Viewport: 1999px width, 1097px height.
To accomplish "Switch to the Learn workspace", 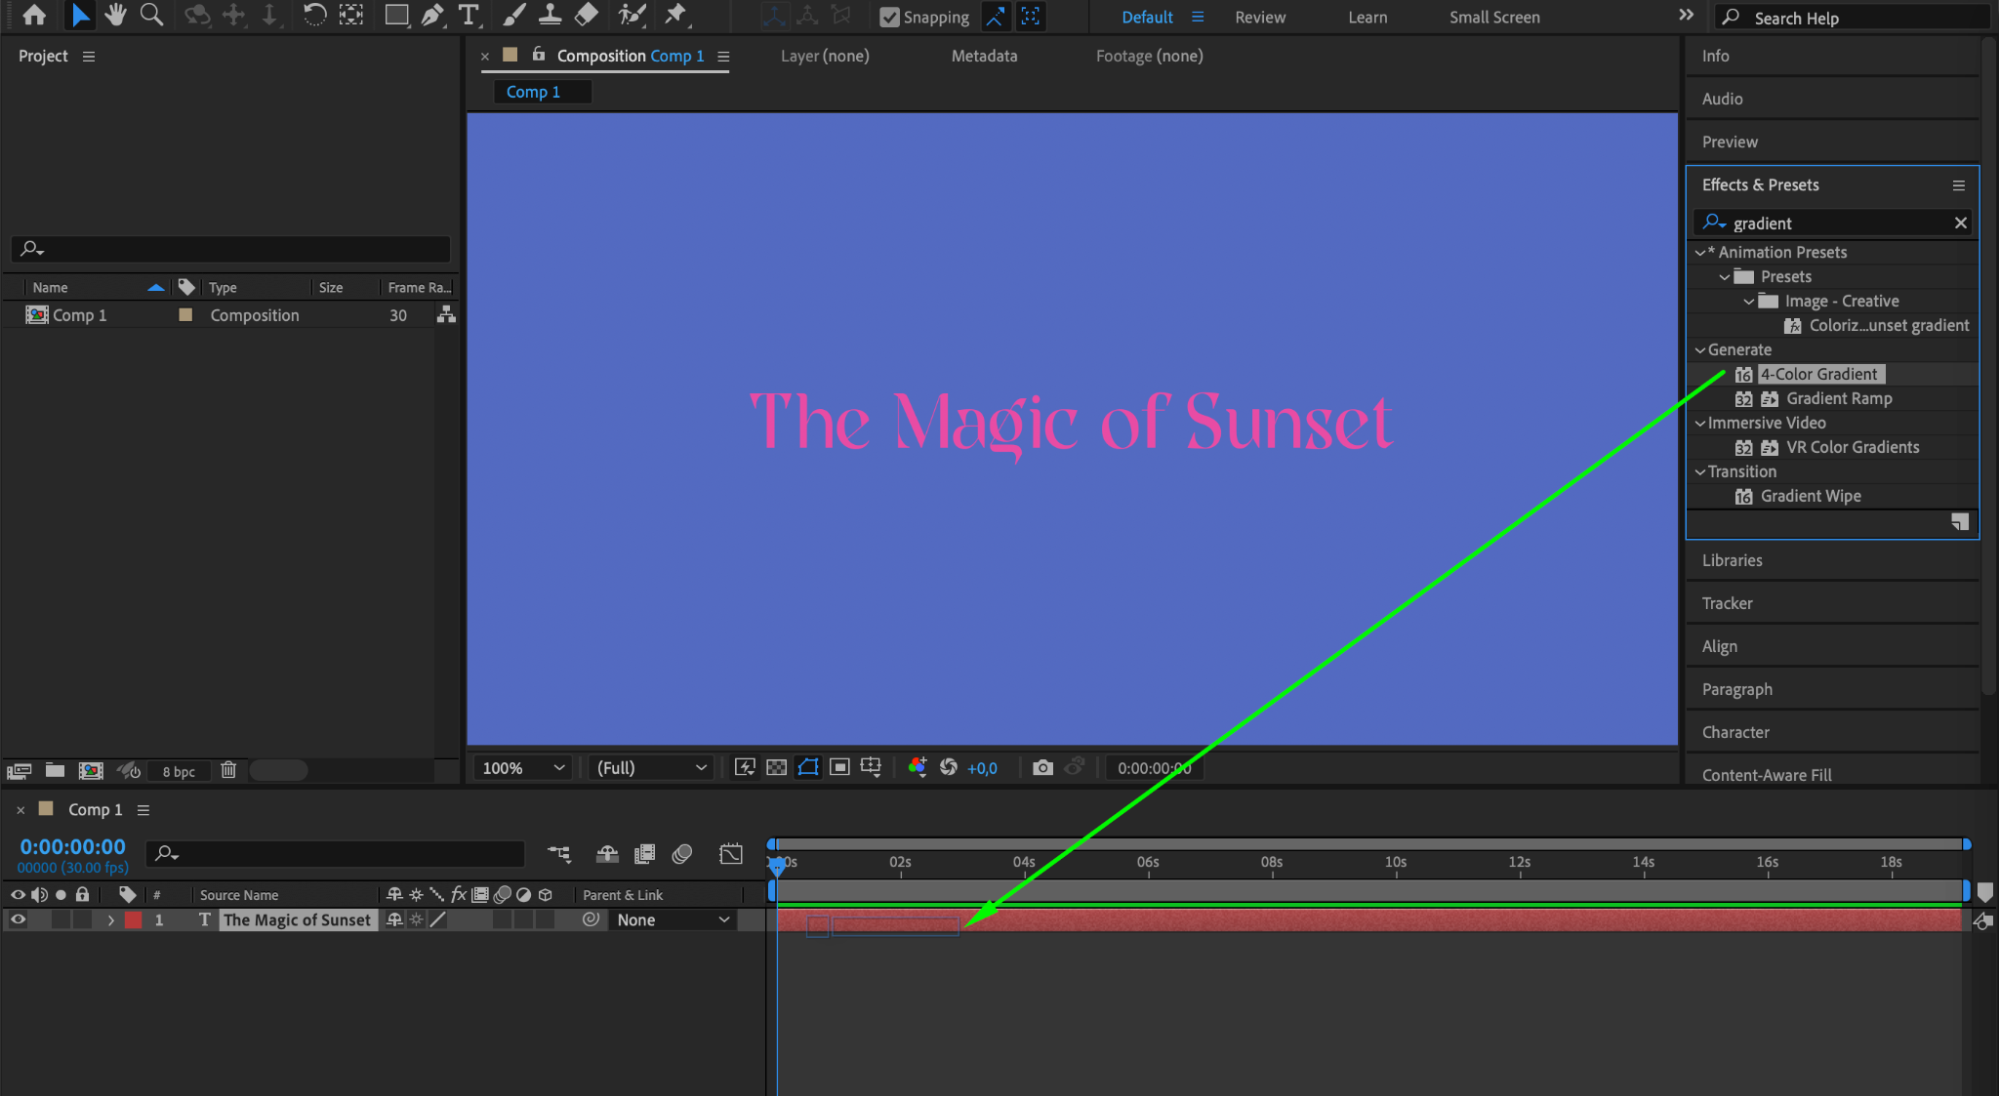I will [x=1367, y=17].
